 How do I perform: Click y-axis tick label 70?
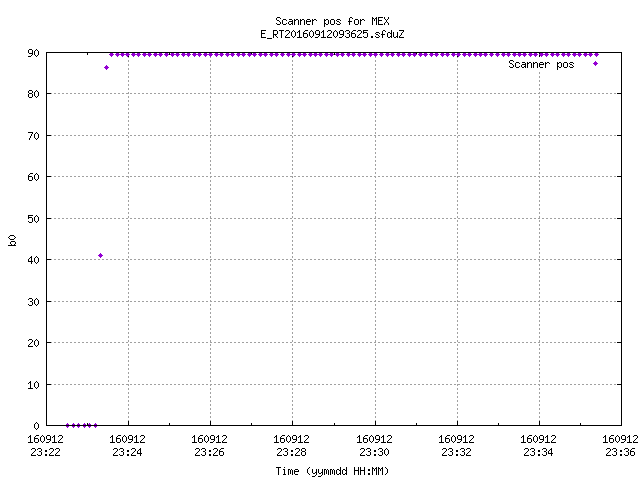(x=33, y=136)
